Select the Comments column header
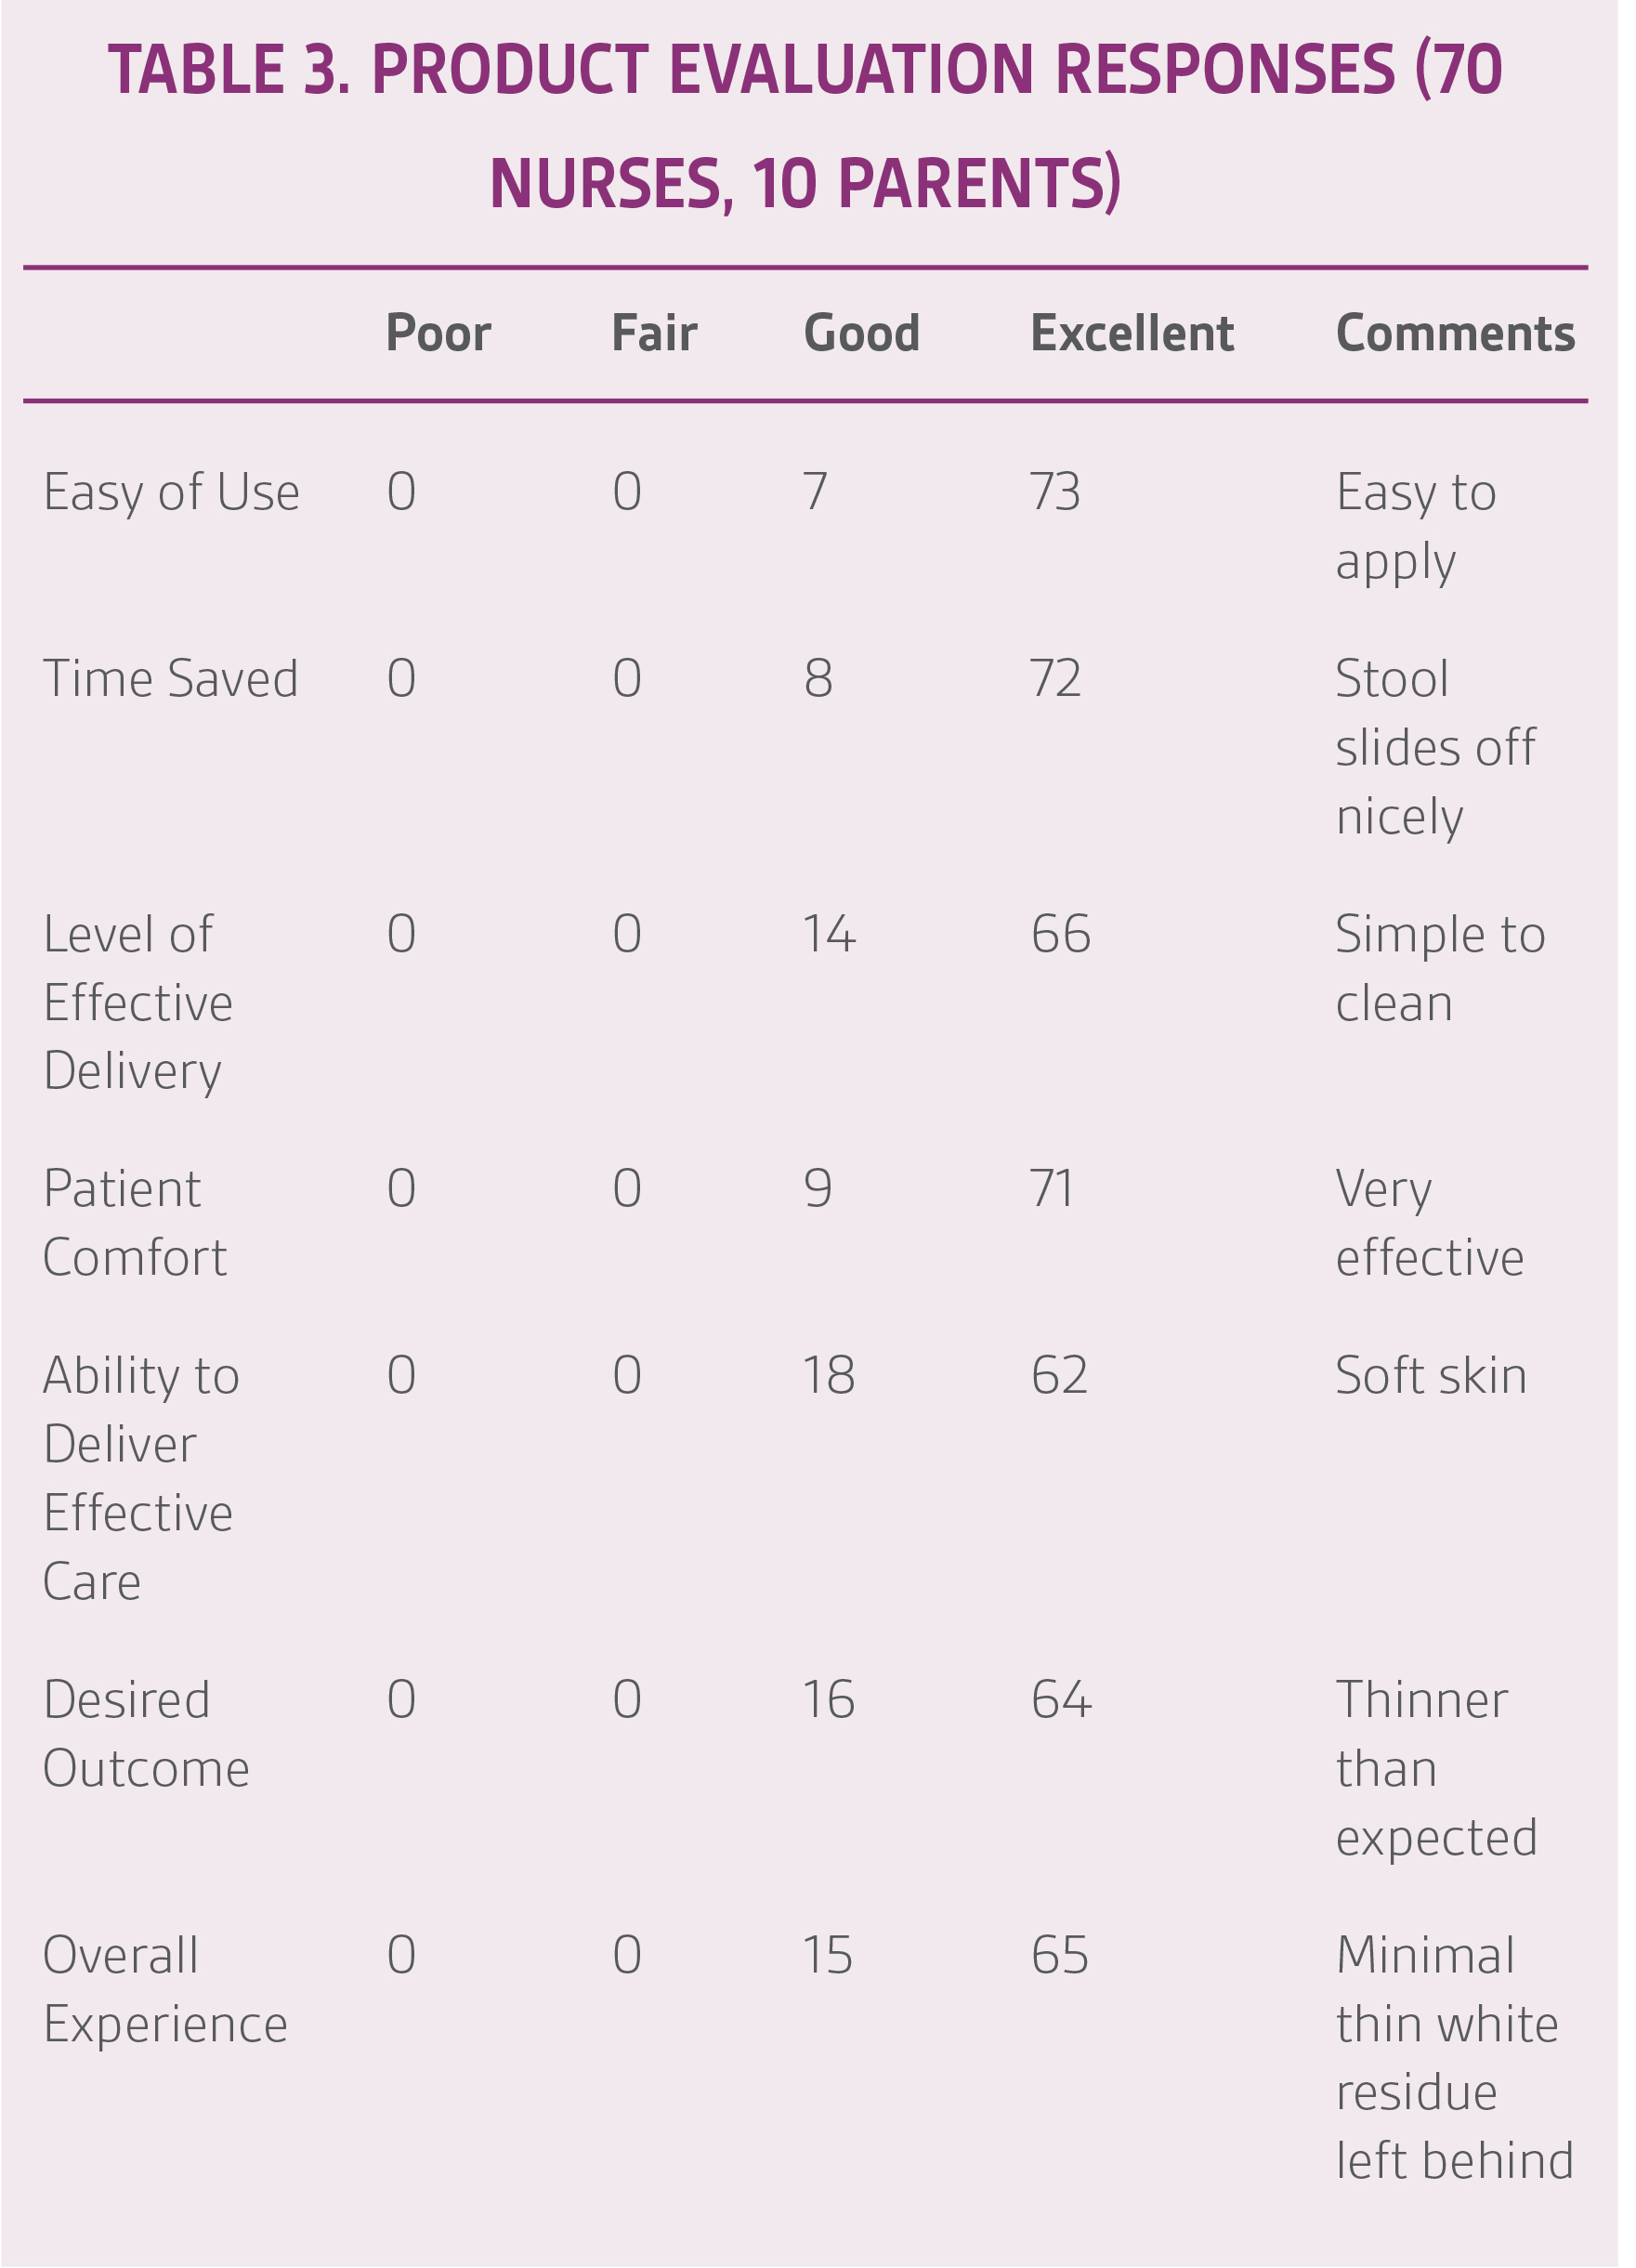This screenshot has height=2268, width=1636. point(1455,333)
